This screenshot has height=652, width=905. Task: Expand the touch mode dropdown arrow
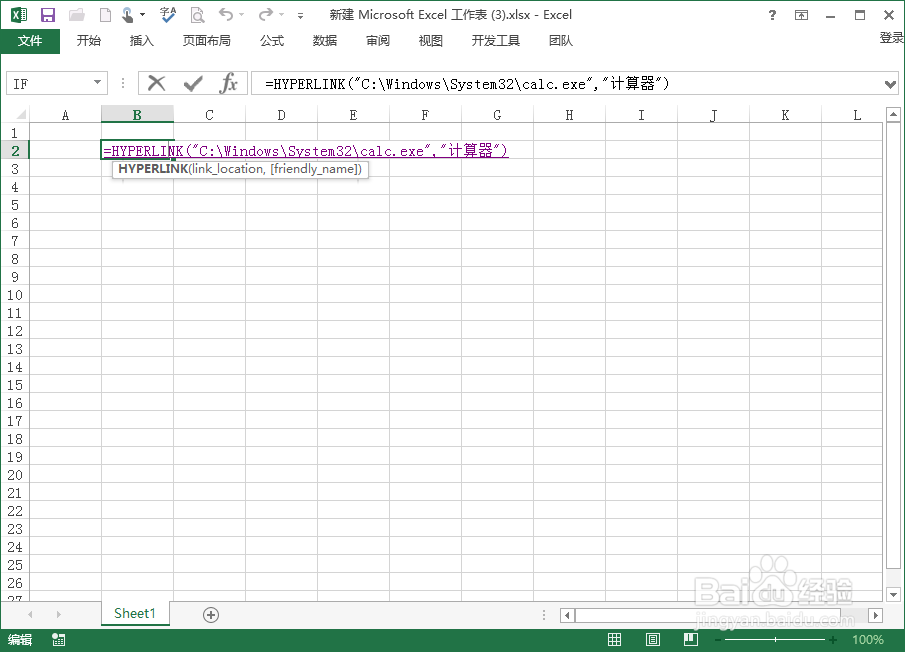143,15
